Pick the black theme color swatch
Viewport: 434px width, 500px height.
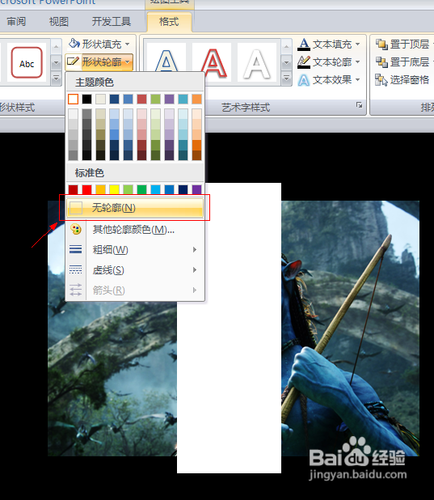[87, 99]
